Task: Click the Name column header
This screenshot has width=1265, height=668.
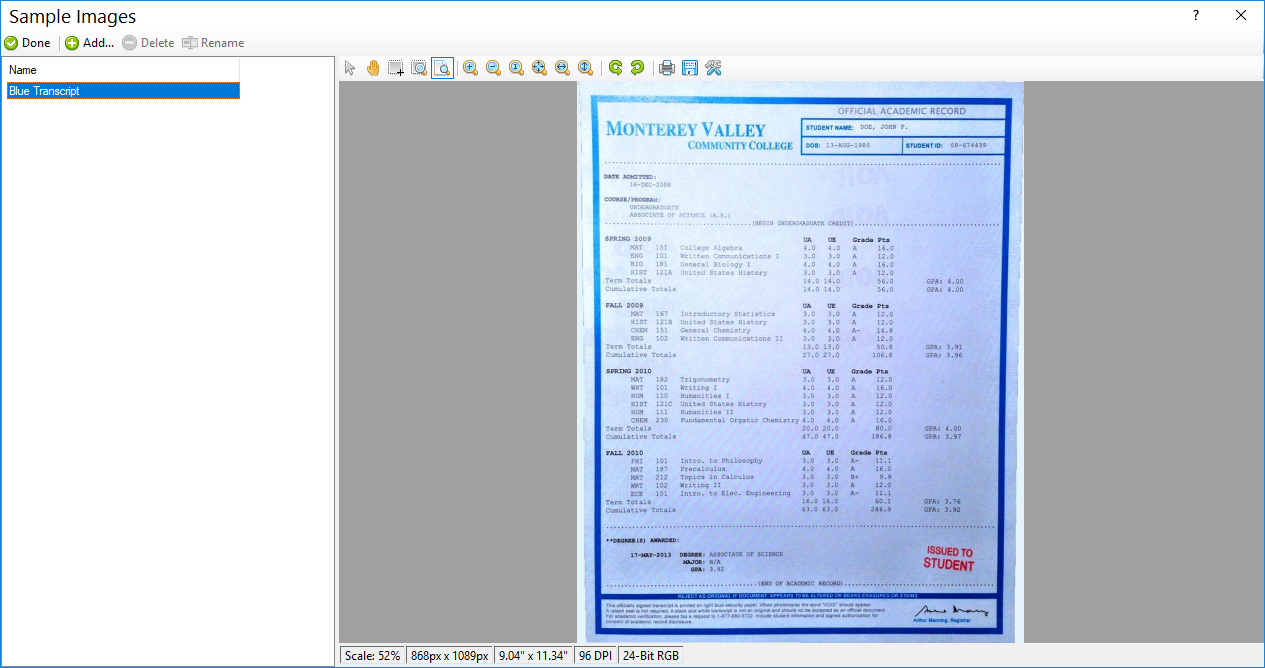Action: [x=122, y=70]
